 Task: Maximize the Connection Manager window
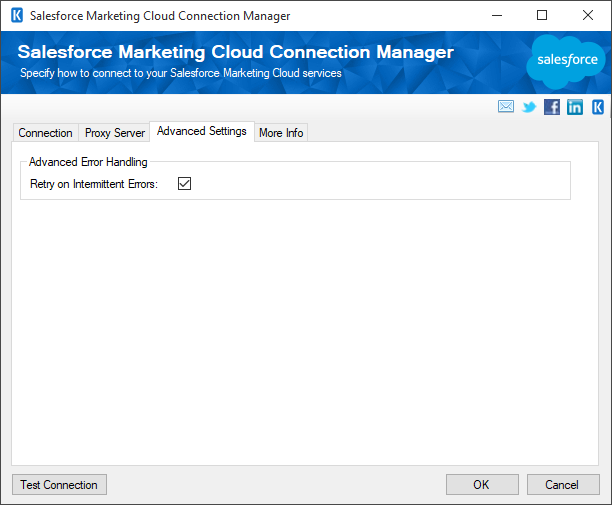pos(542,16)
